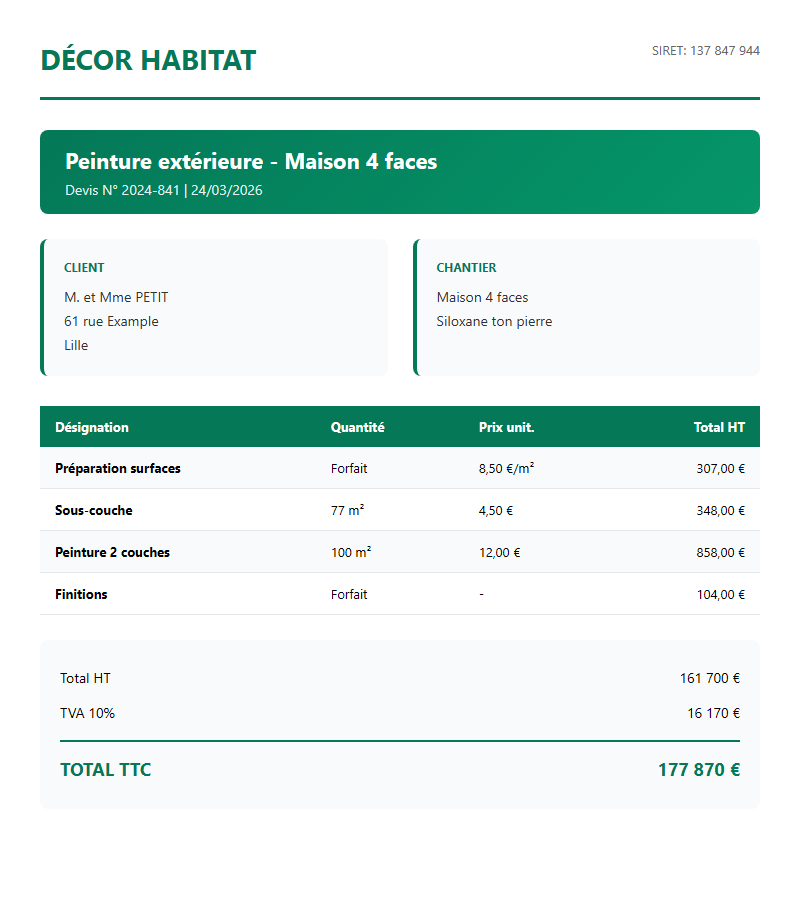Click the address '61 rue Example'

(111, 321)
